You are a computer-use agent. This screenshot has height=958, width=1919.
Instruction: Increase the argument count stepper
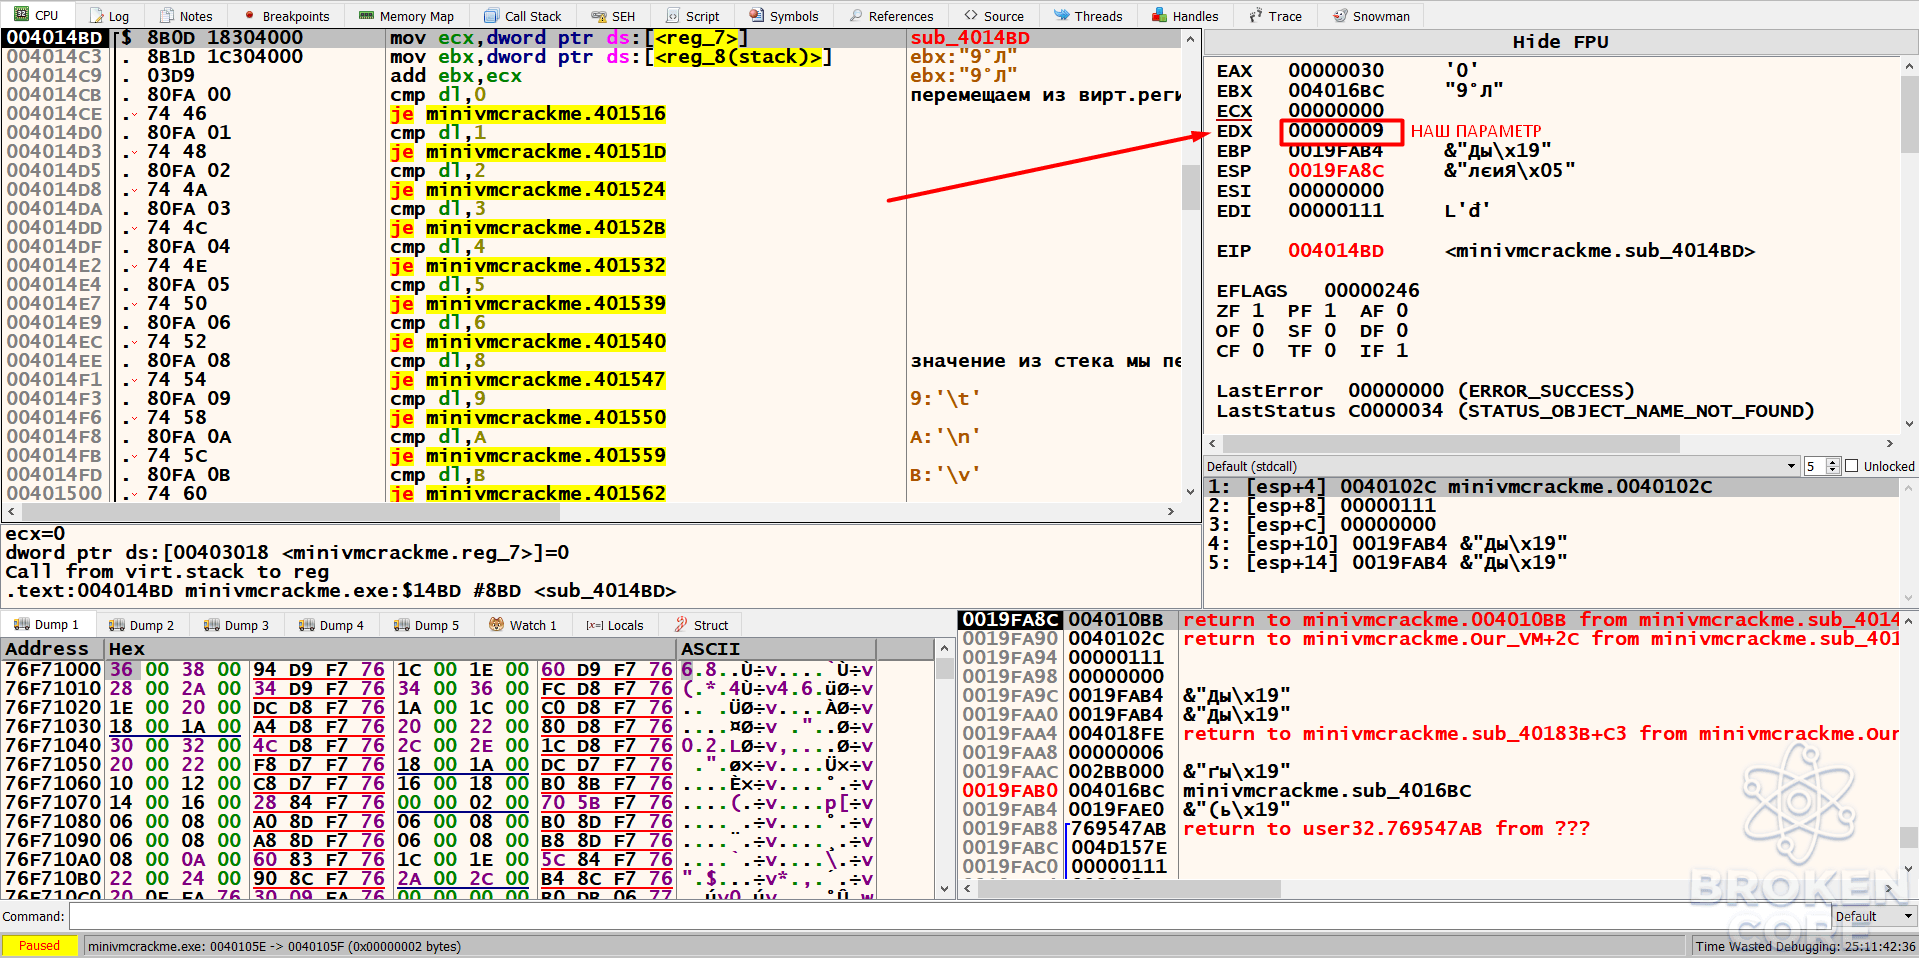(1833, 462)
